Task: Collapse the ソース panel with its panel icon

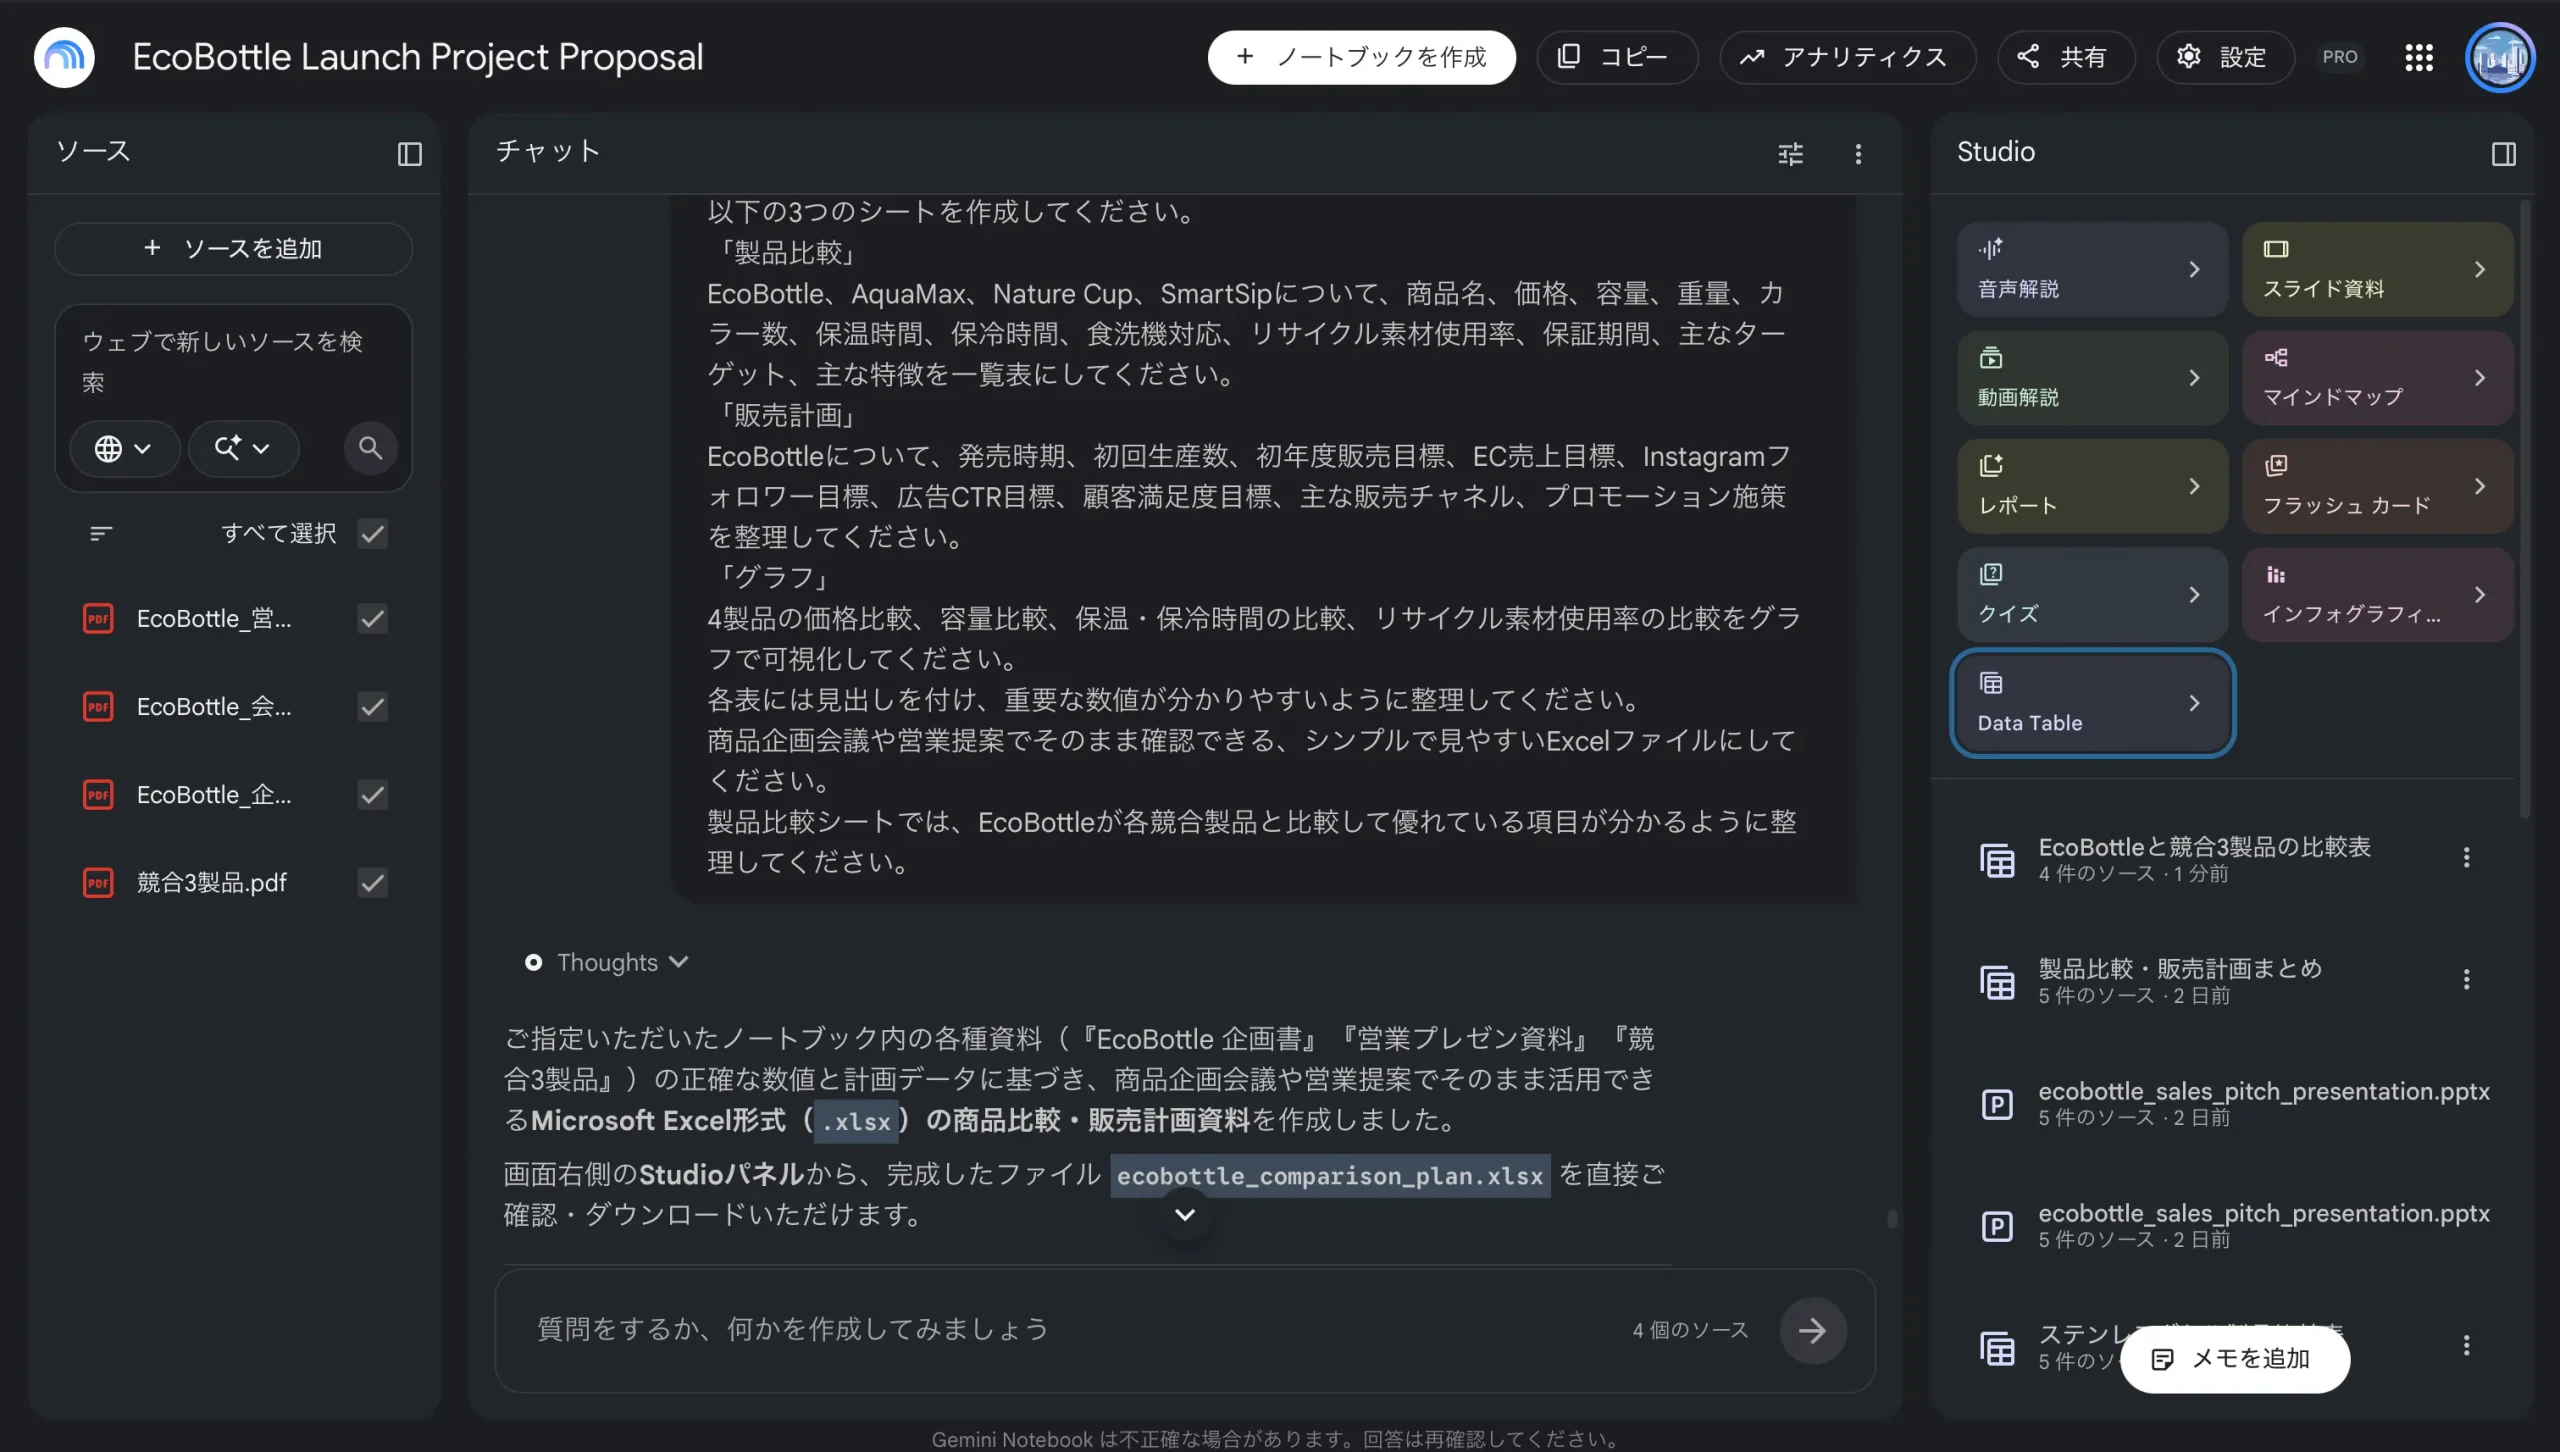Action: click(x=410, y=153)
